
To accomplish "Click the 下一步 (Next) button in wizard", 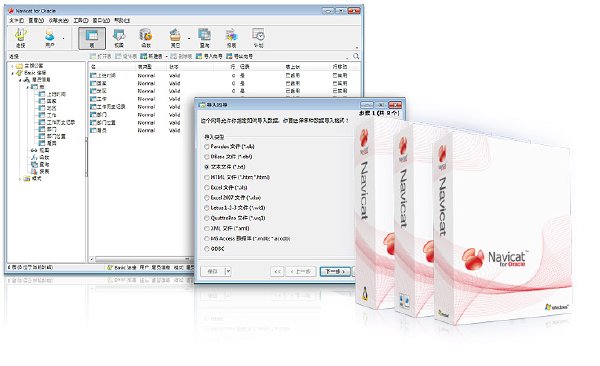I will 335,271.
